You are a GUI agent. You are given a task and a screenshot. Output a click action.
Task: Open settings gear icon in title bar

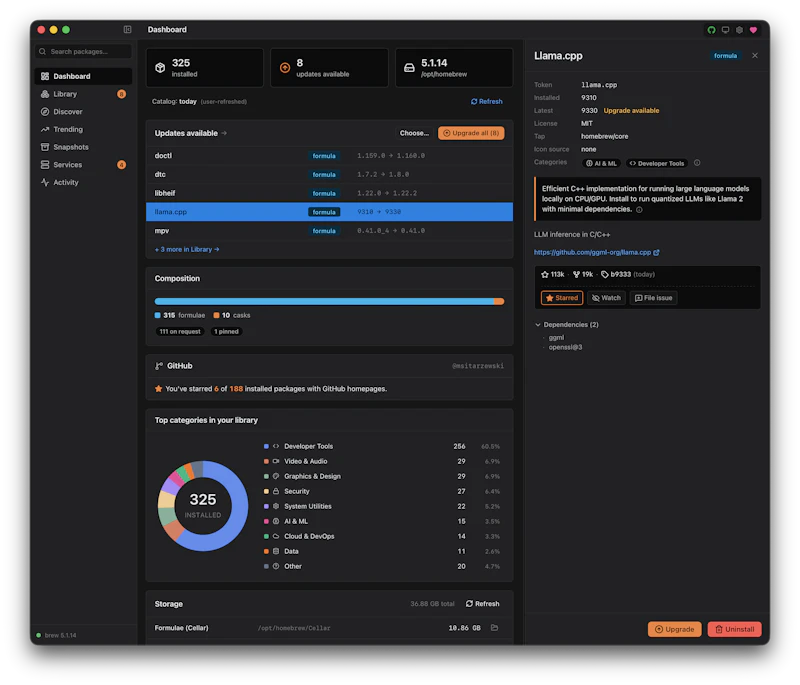739,30
